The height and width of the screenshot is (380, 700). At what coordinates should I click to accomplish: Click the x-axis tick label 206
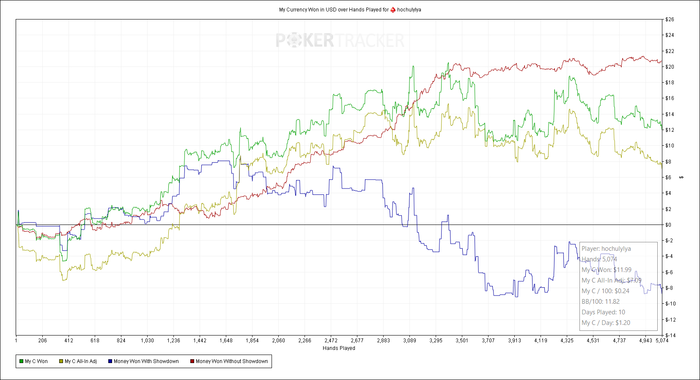(42, 340)
